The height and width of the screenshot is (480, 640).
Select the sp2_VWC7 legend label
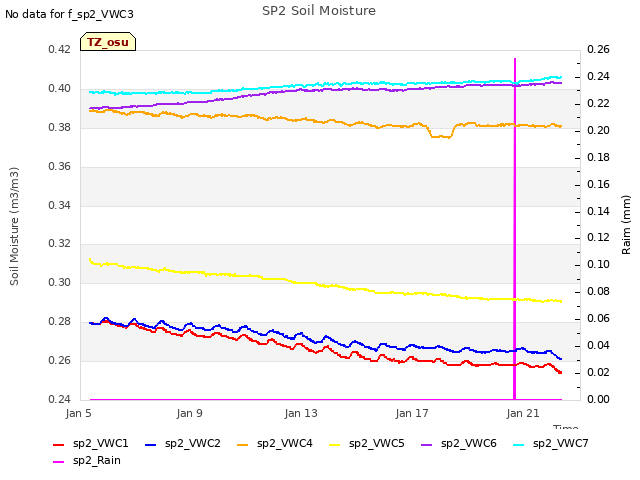tap(560, 444)
